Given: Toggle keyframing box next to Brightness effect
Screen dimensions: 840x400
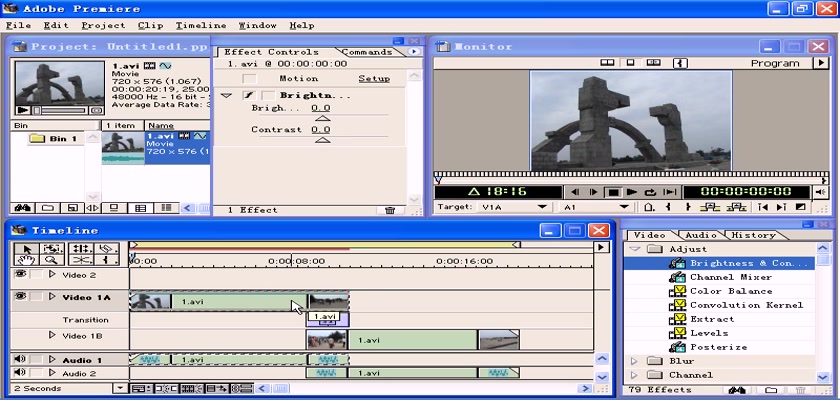Looking at the screenshot, I should 268,95.
